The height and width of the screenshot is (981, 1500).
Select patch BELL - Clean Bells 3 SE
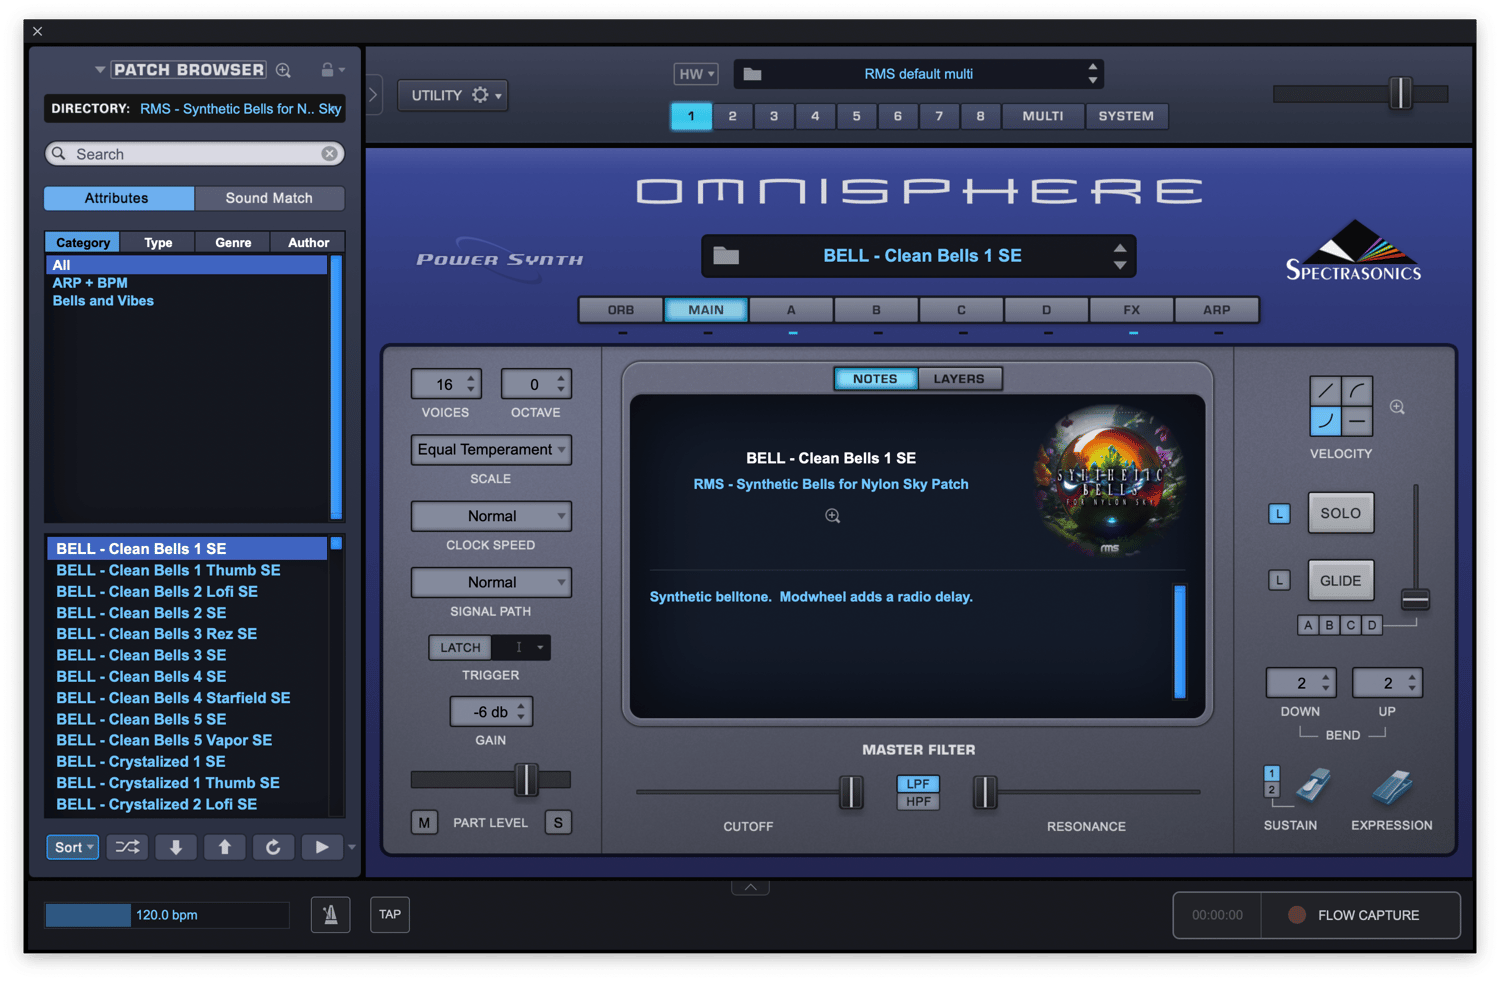(186, 655)
